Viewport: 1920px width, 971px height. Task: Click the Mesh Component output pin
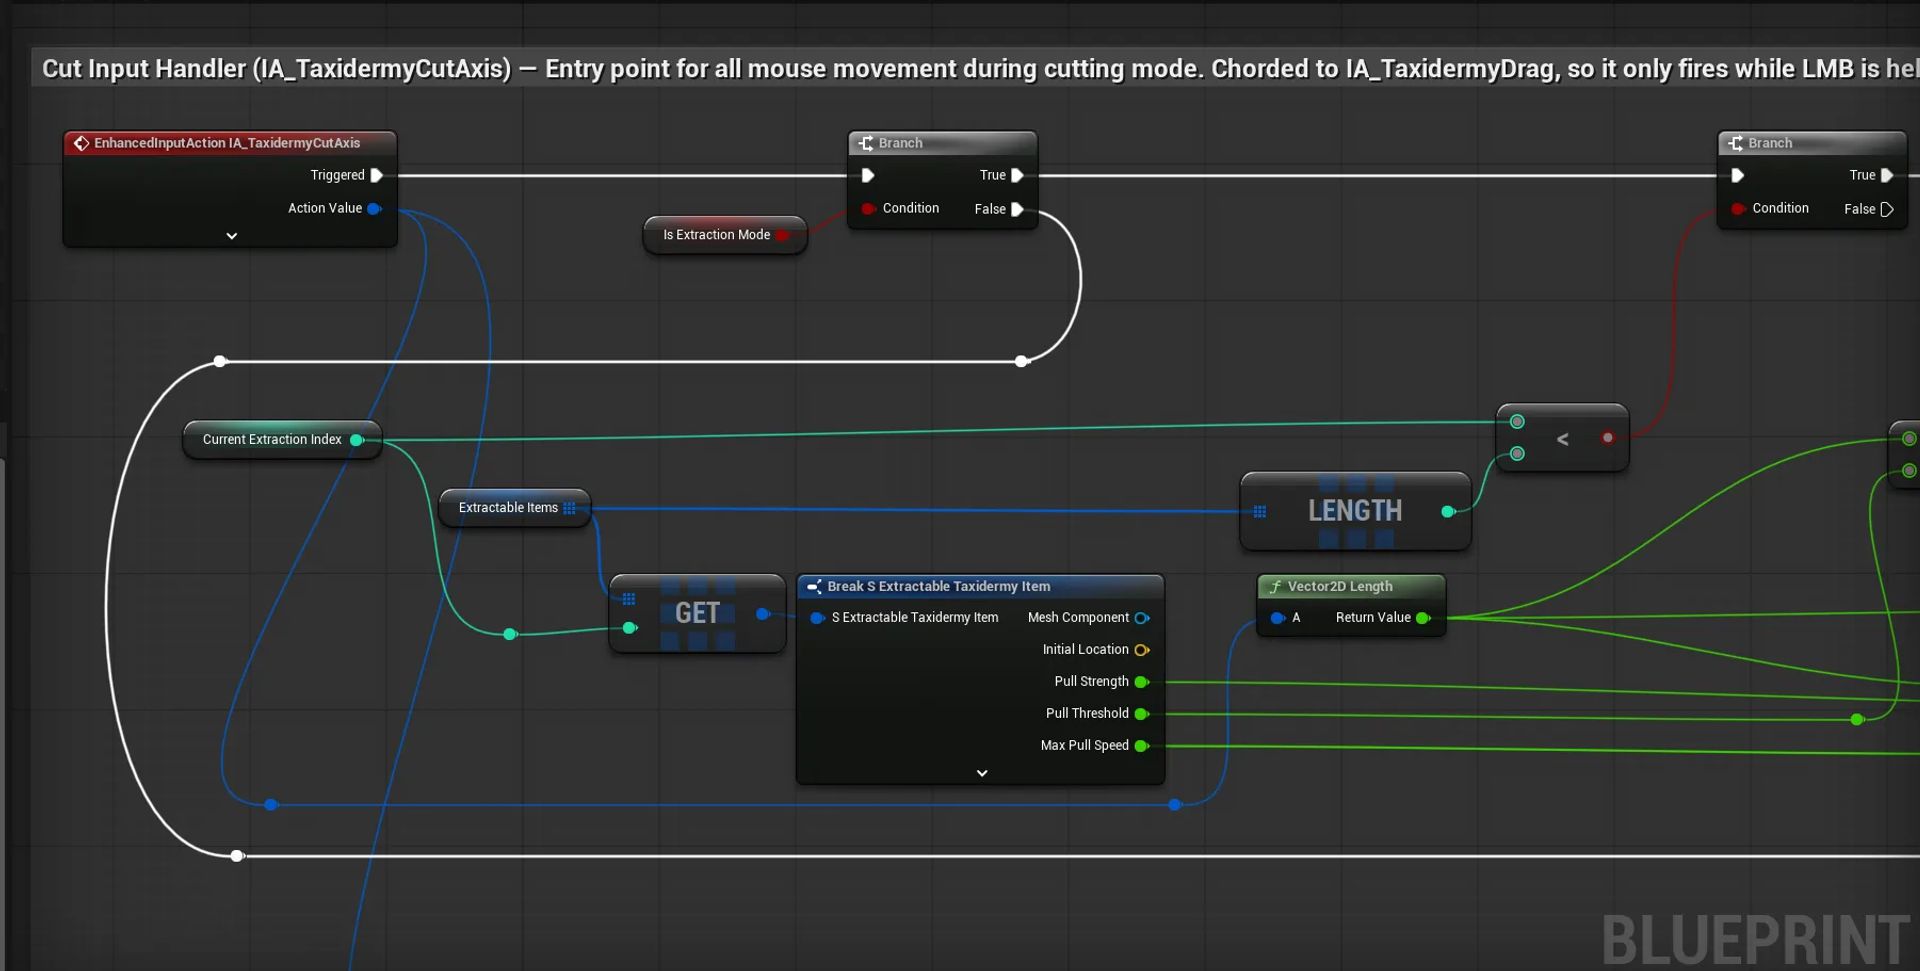(1141, 618)
